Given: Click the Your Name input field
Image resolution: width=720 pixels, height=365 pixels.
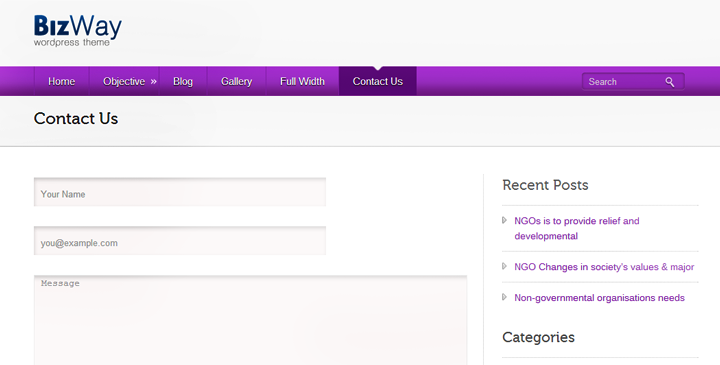Looking at the screenshot, I should (x=180, y=192).
